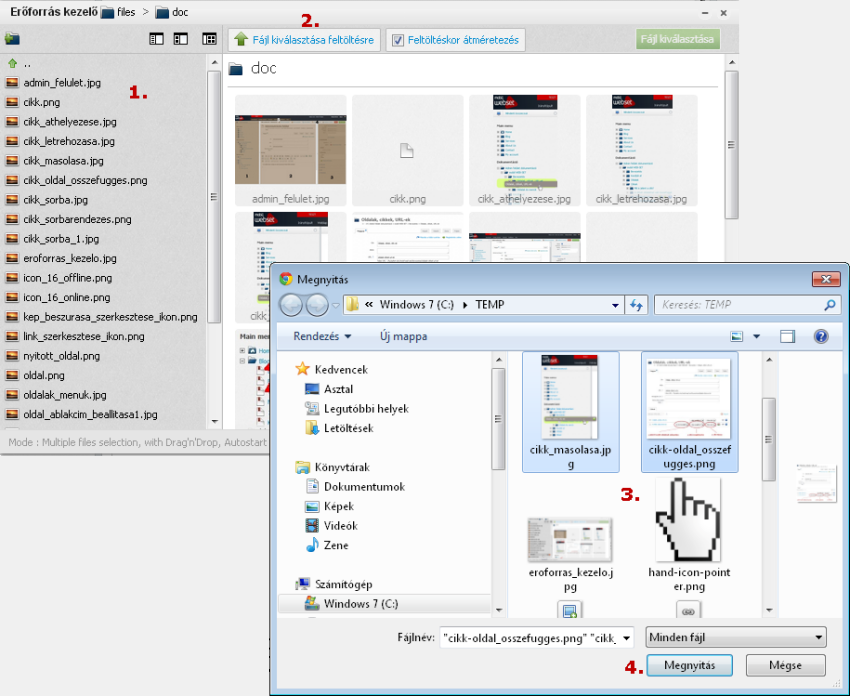Open the Dokumentumok library

click(x=364, y=487)
